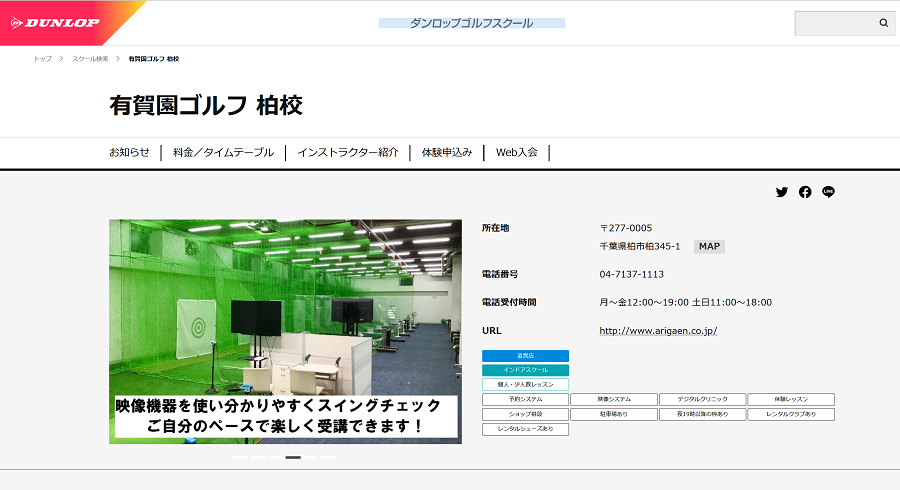The width and height of the screenshot is (900, 490).
Task: Click 夜19時以降の枠あり tag
Action: click(703, 414)
